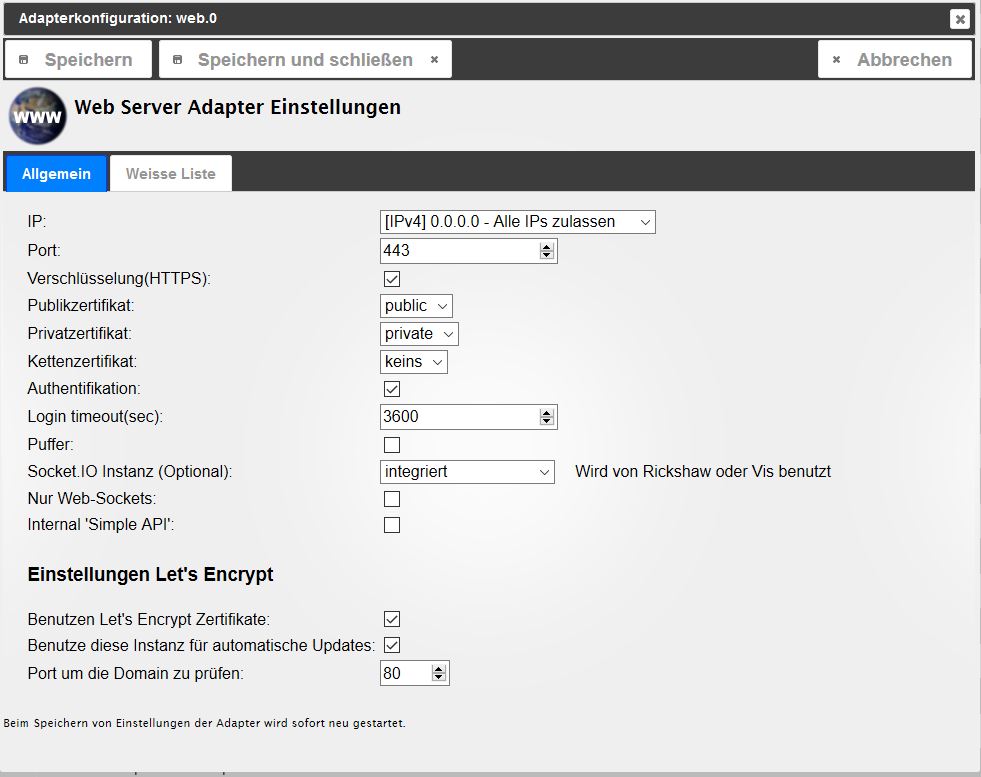Click 'Wird von Rickshaw oder Vis benutzt' text
Viewport: 981px width, 777px height.
[x=703, y=472]
